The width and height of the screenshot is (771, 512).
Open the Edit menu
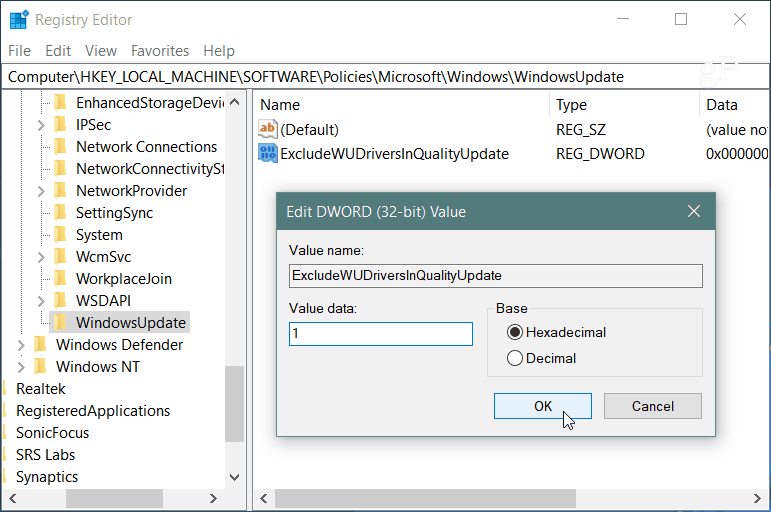pos(58,51)
